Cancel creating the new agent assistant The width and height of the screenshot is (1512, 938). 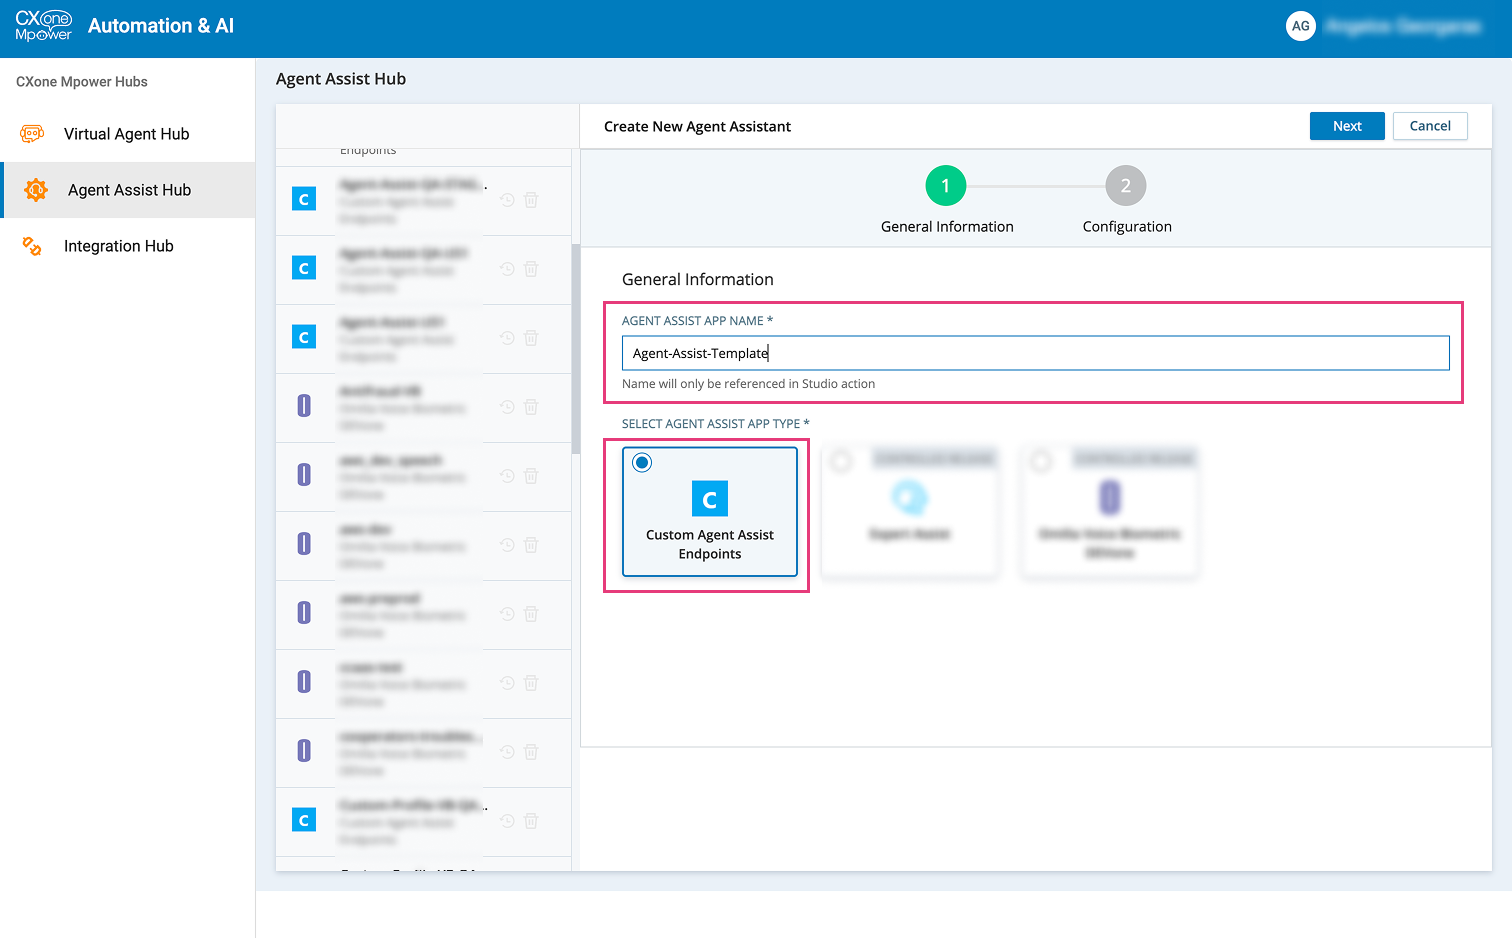pos(1429,126)
